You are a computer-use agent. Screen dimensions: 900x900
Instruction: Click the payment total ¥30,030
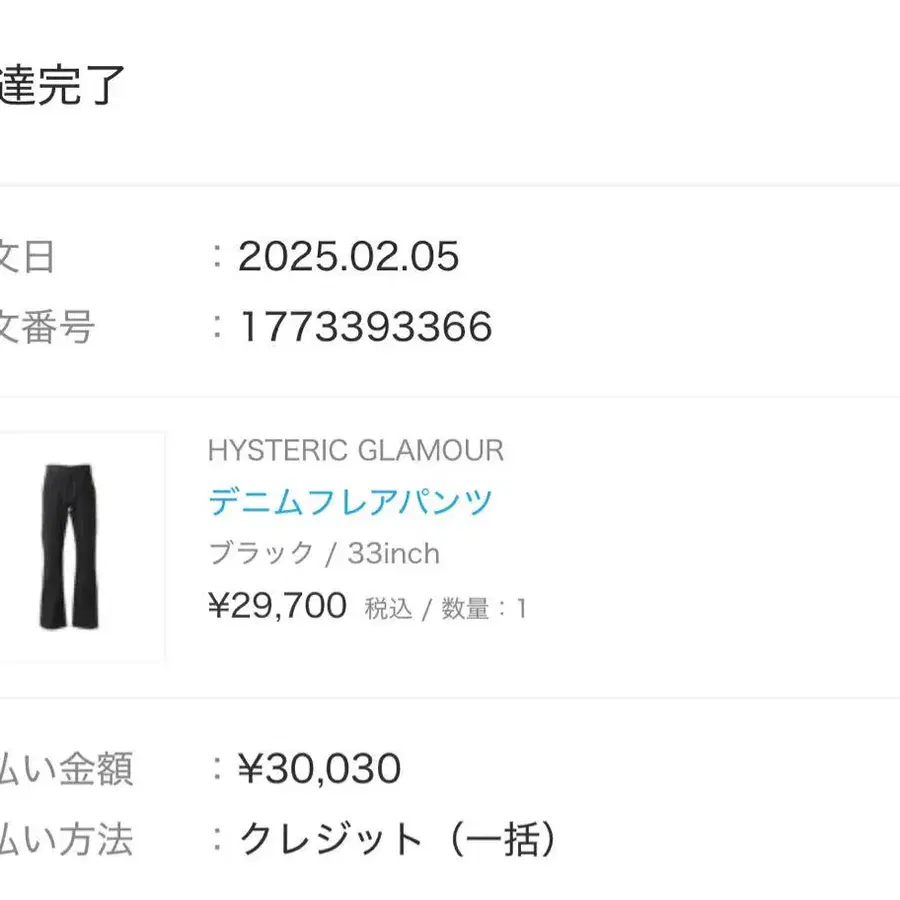pos(319,769)
